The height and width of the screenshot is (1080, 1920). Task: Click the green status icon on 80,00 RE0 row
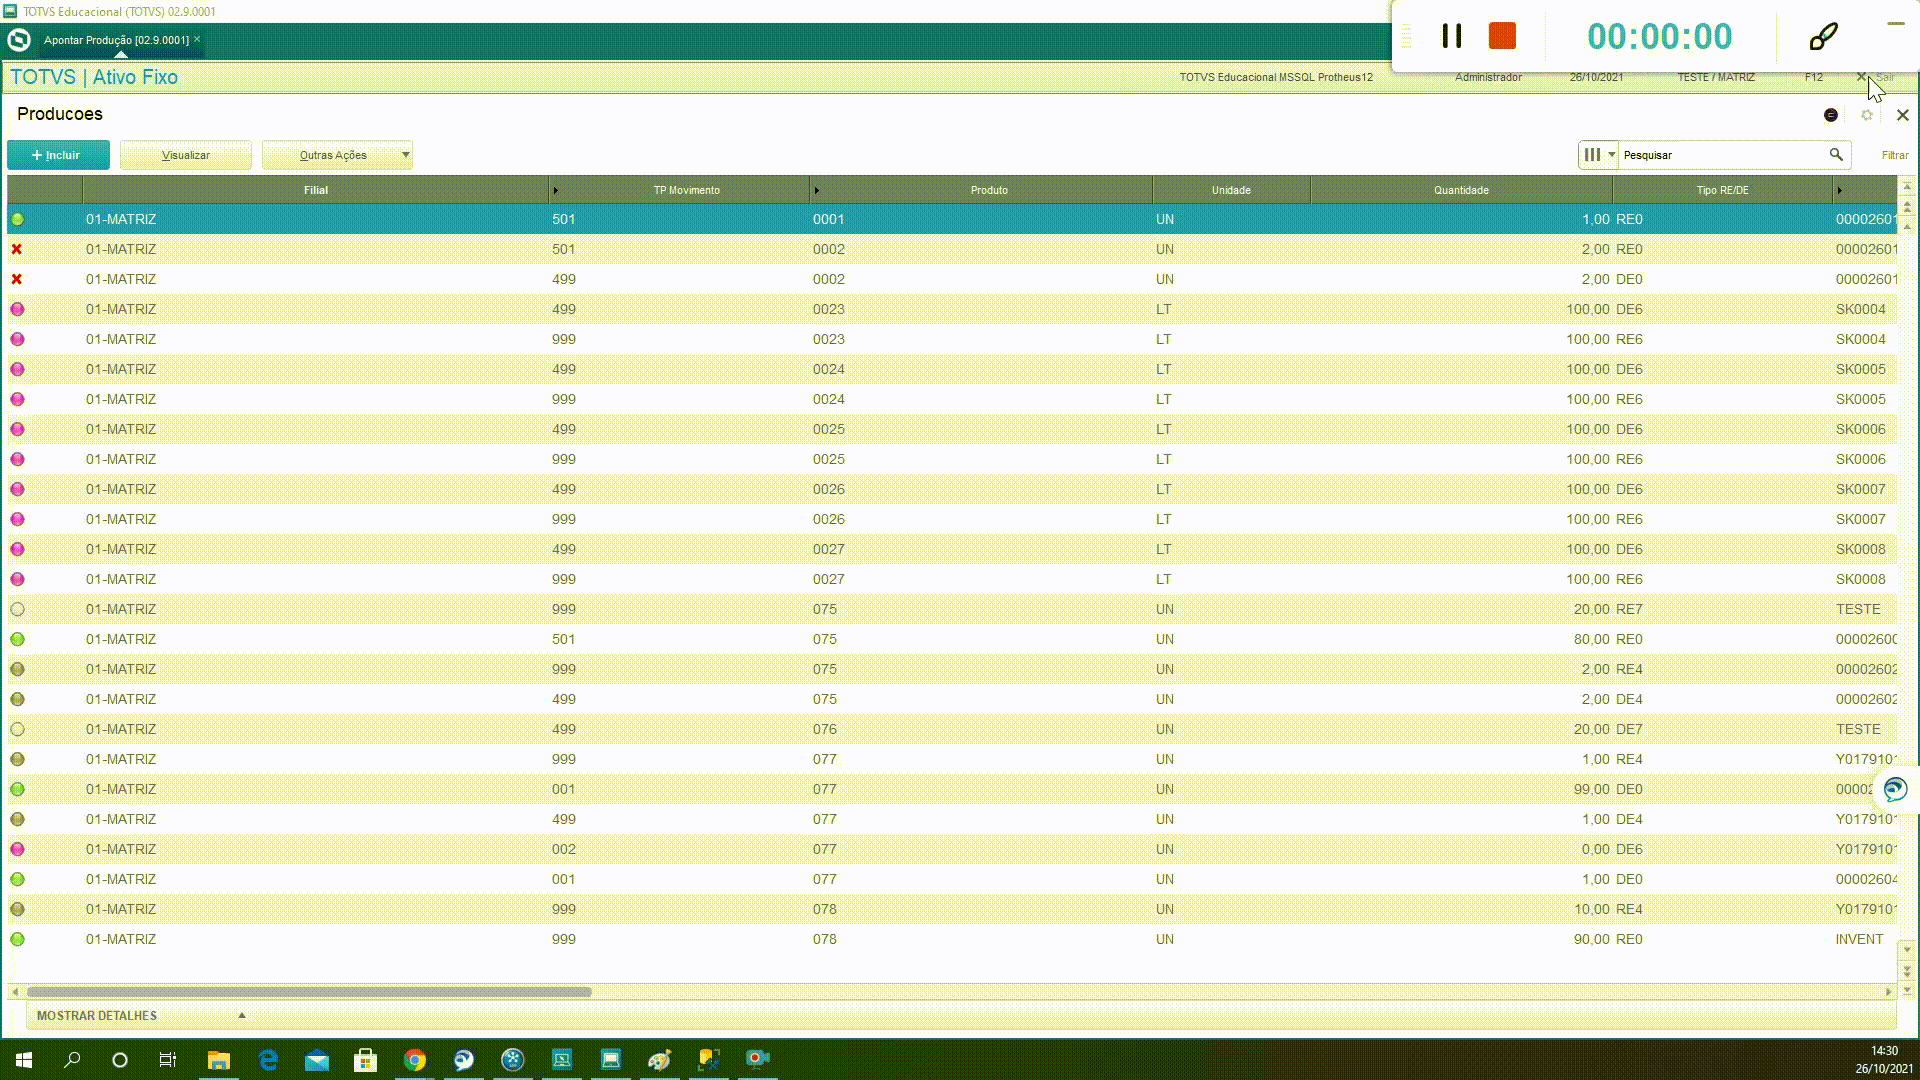click(x=17, y=639)
